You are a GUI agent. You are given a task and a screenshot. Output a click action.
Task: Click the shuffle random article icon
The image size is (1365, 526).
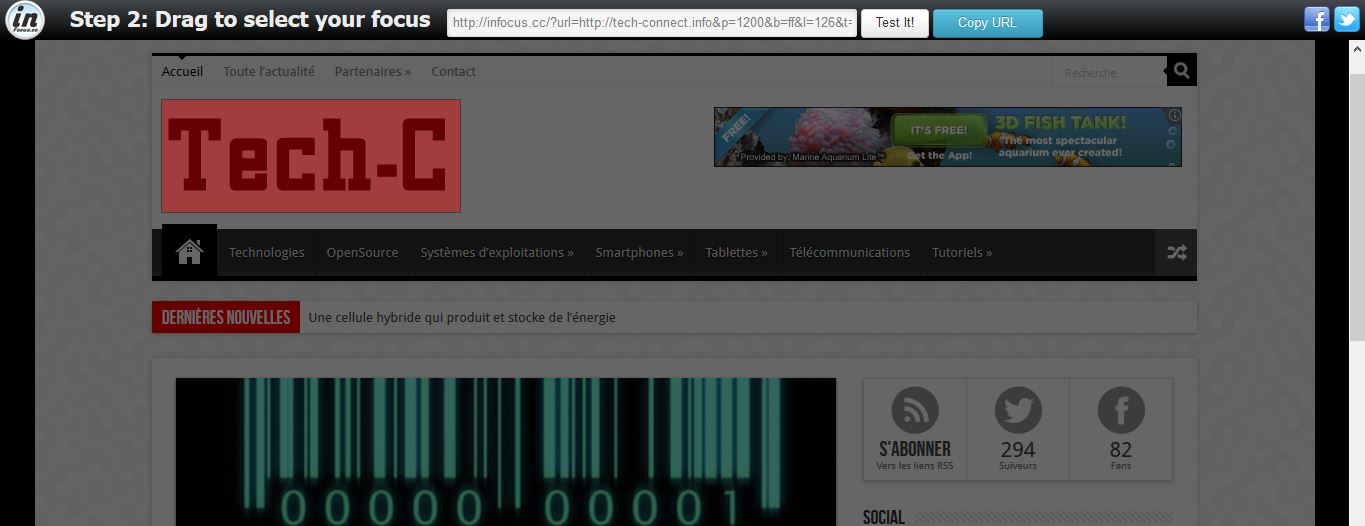coord(1176,253)
